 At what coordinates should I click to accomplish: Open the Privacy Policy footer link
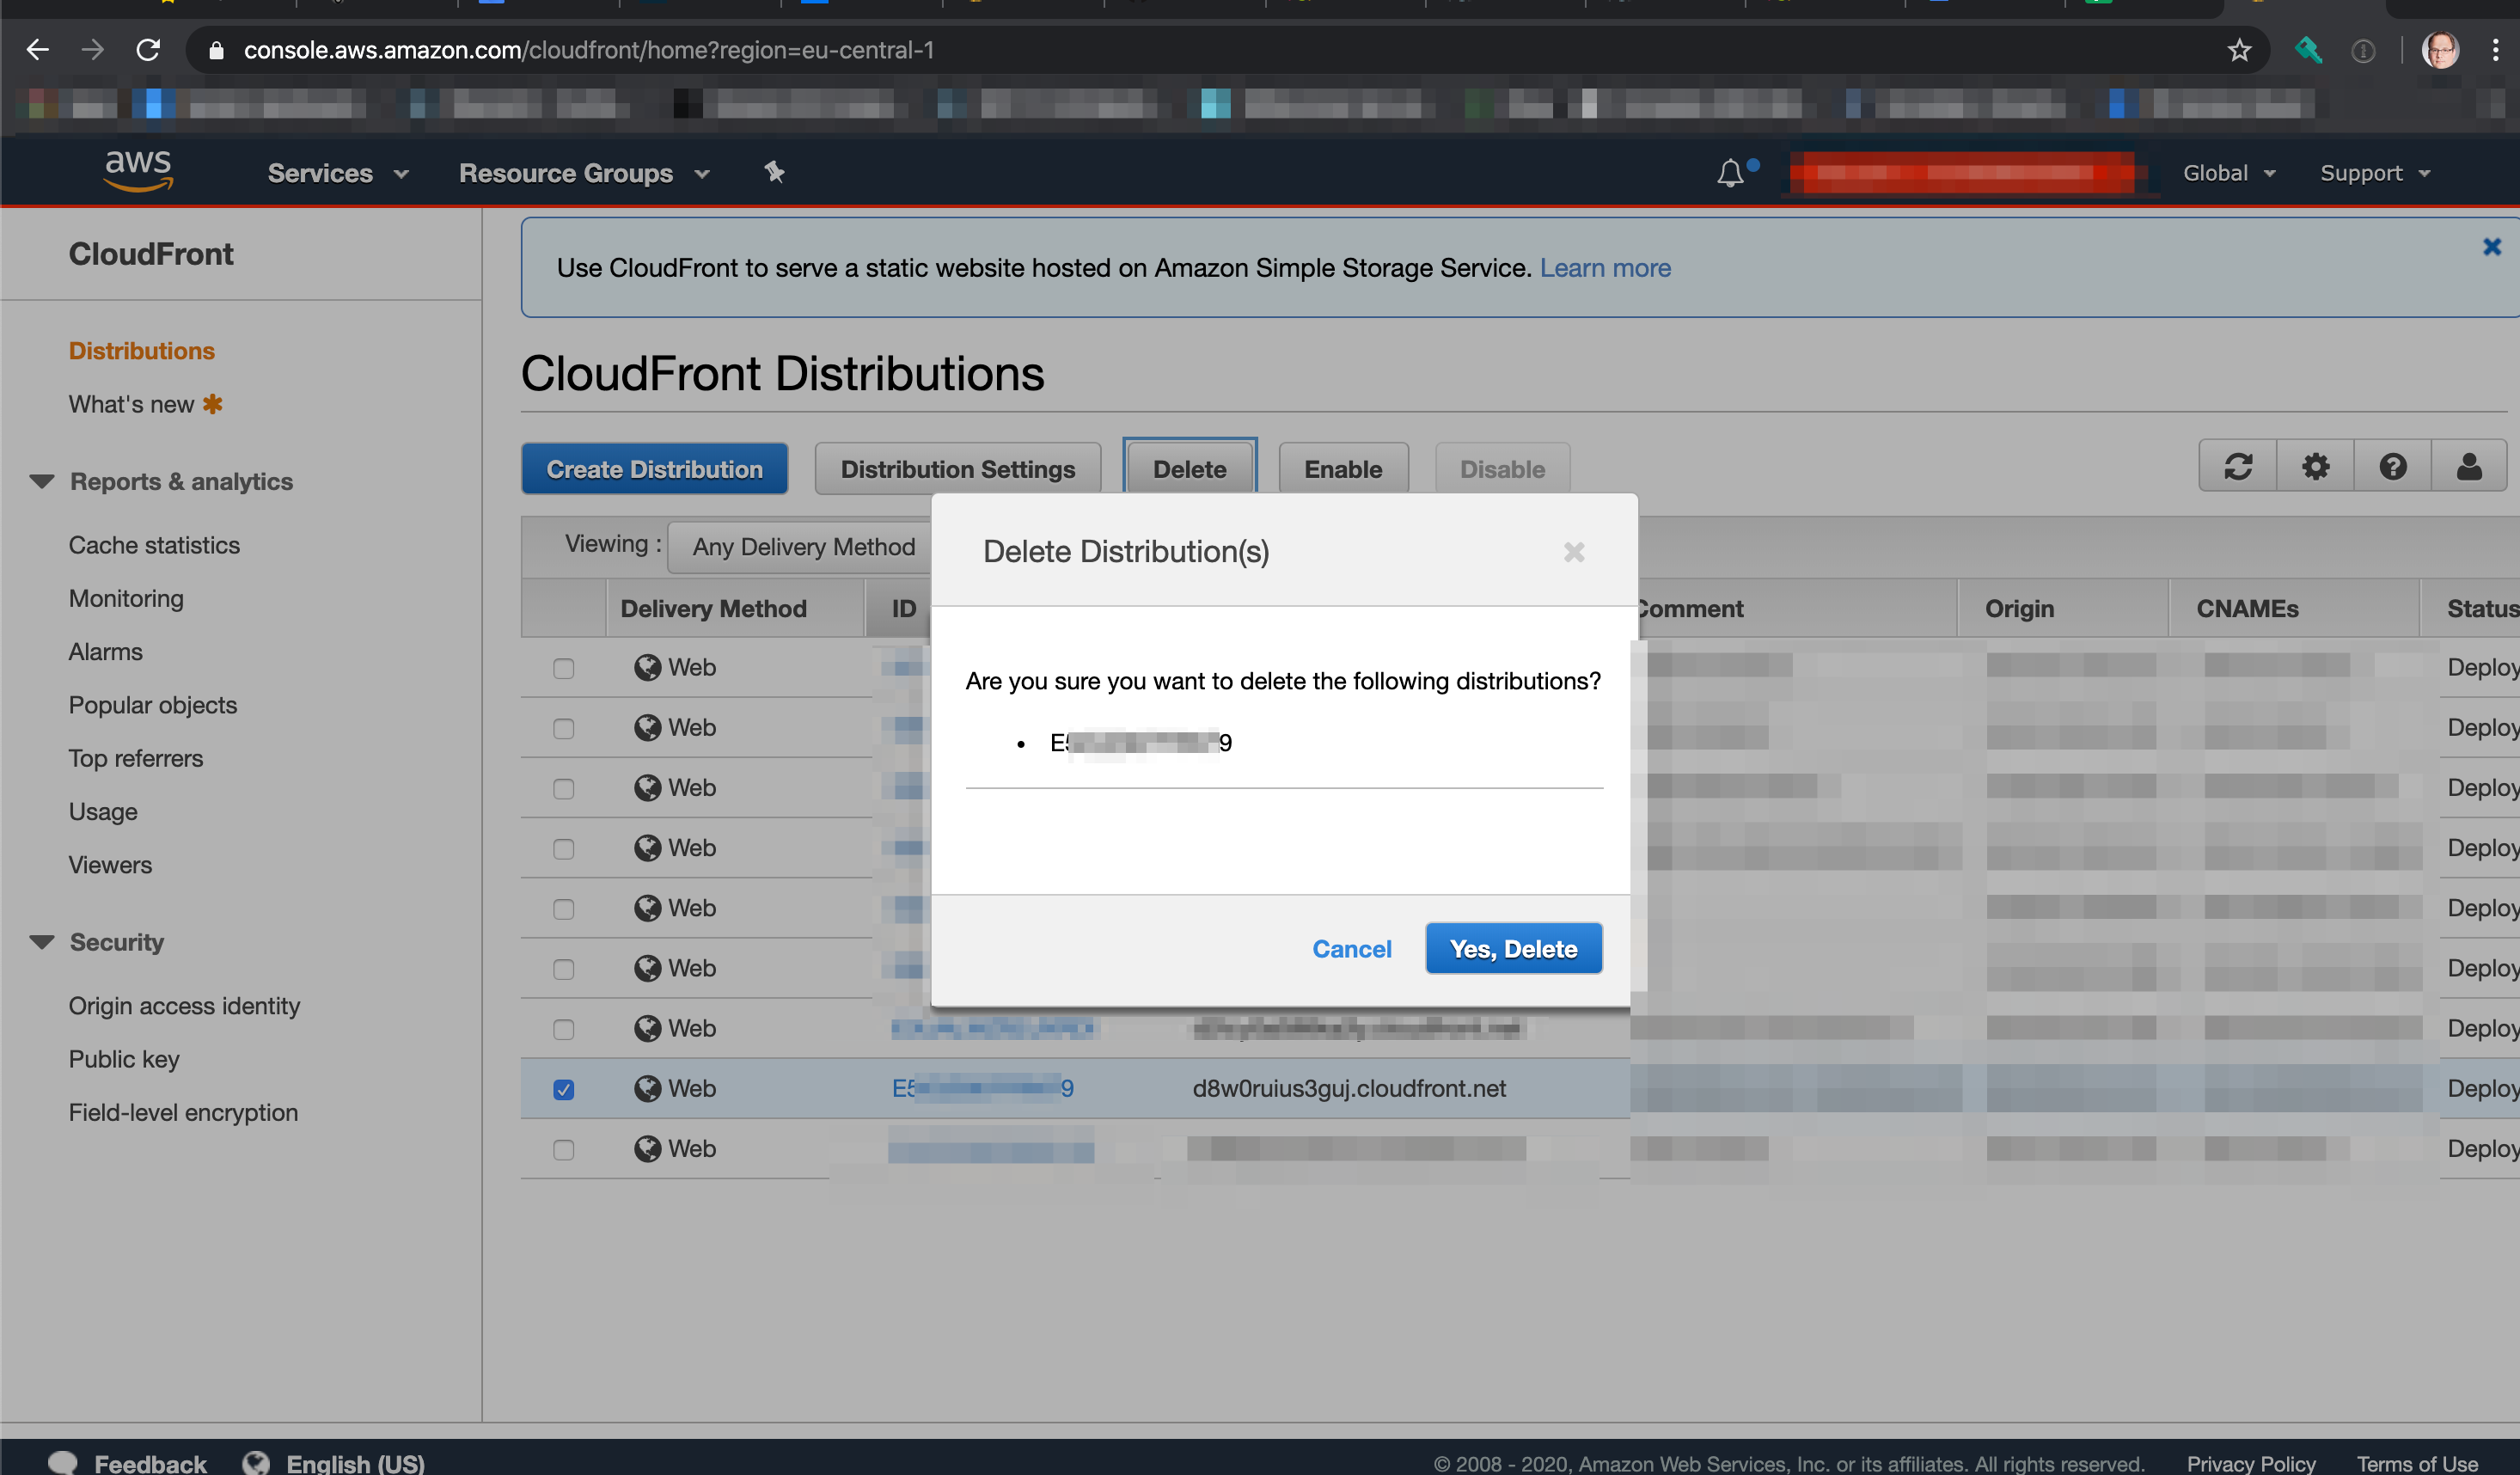pos(2251,1463)
